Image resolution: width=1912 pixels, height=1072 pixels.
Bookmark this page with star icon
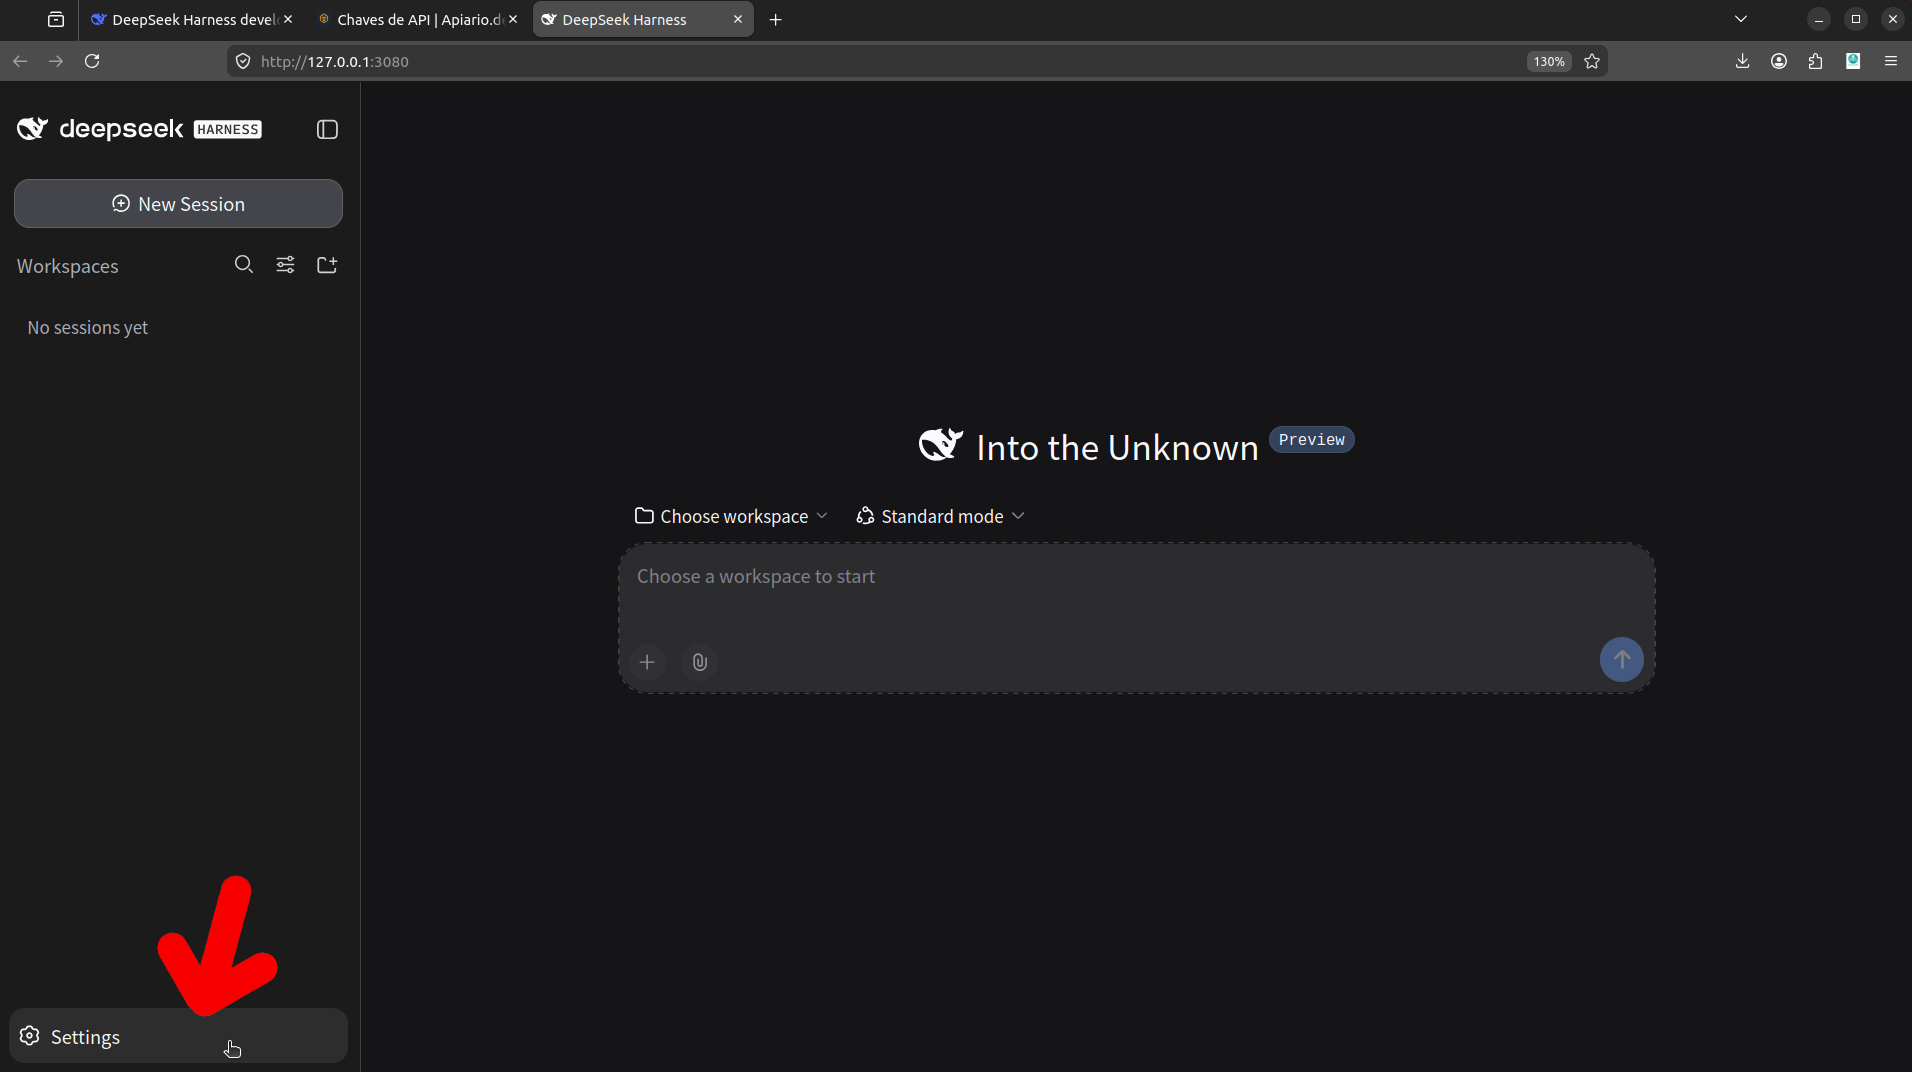coord(1592,61)
